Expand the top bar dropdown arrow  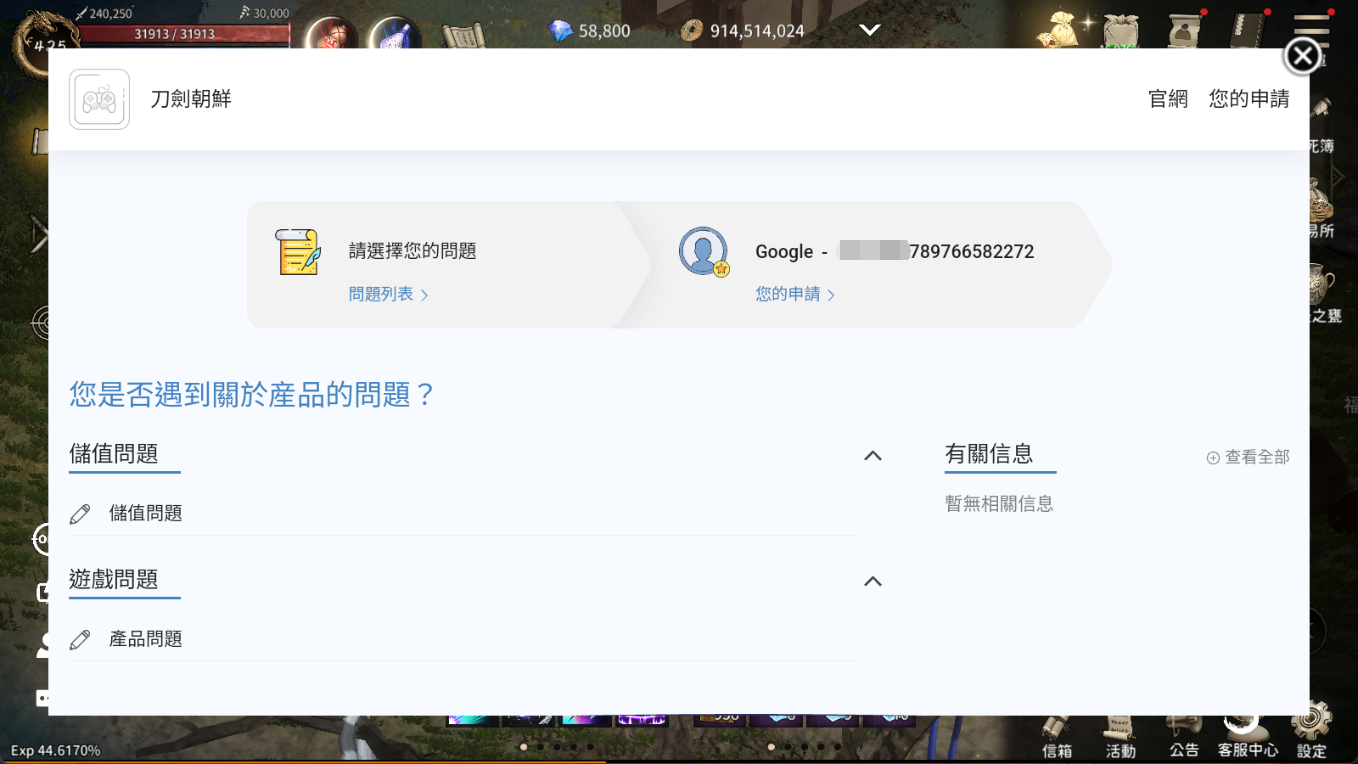(869, 30)
